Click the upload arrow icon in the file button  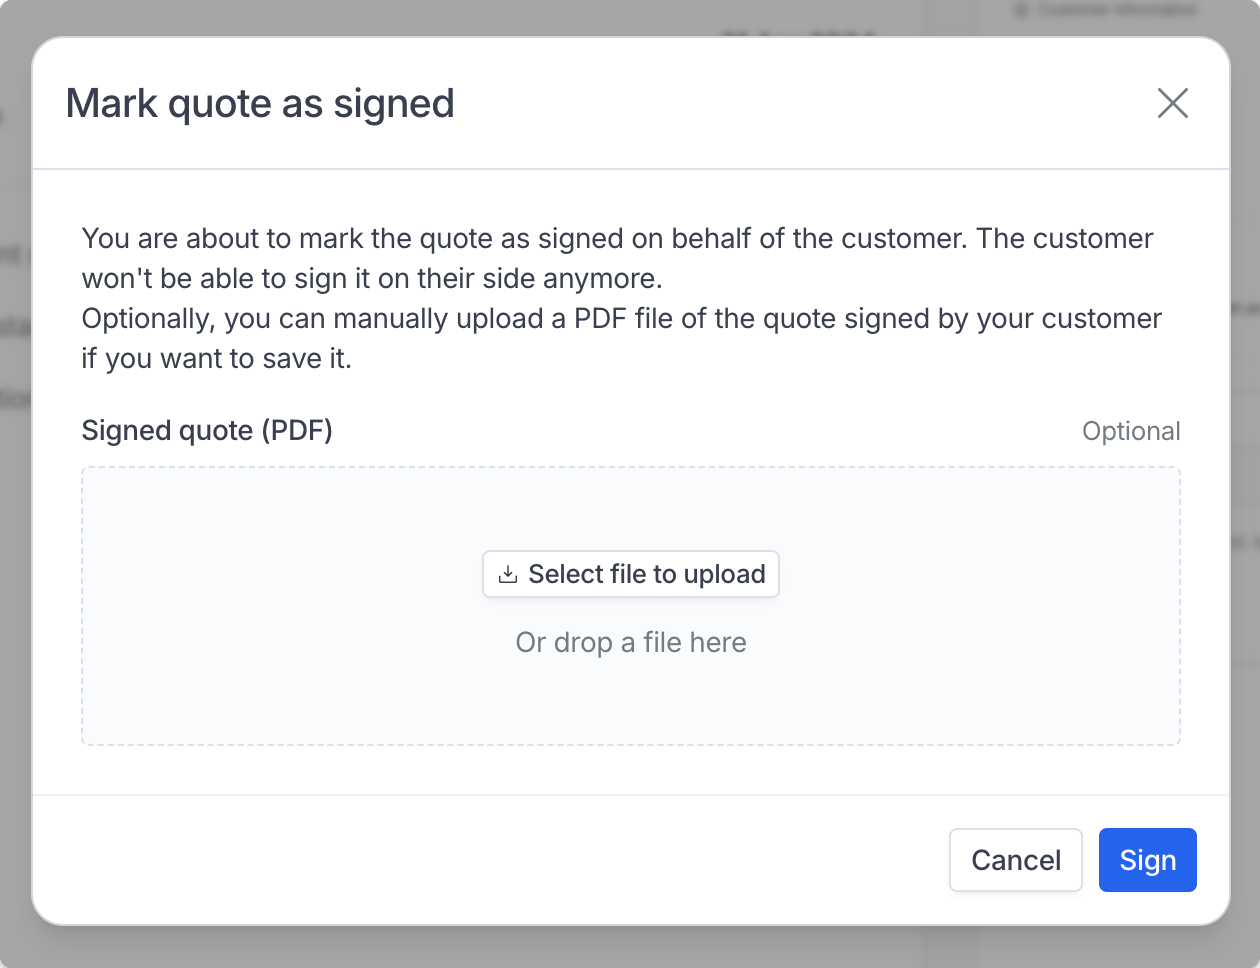(x=508, y=574)
